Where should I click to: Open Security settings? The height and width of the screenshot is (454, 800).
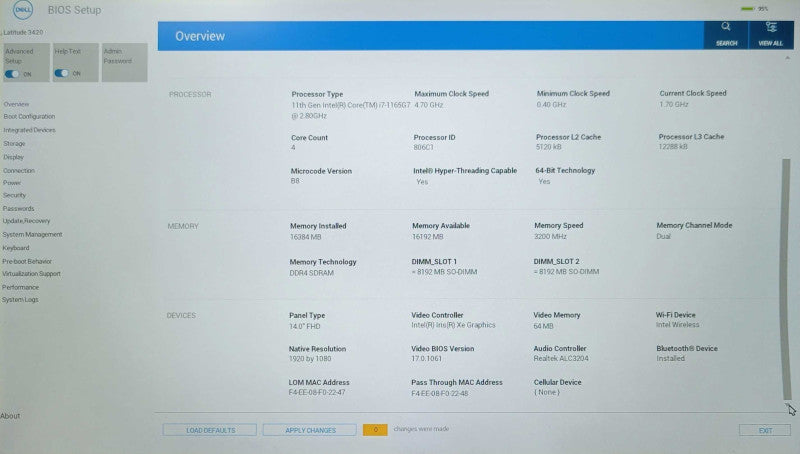click(x=14, y=195)
